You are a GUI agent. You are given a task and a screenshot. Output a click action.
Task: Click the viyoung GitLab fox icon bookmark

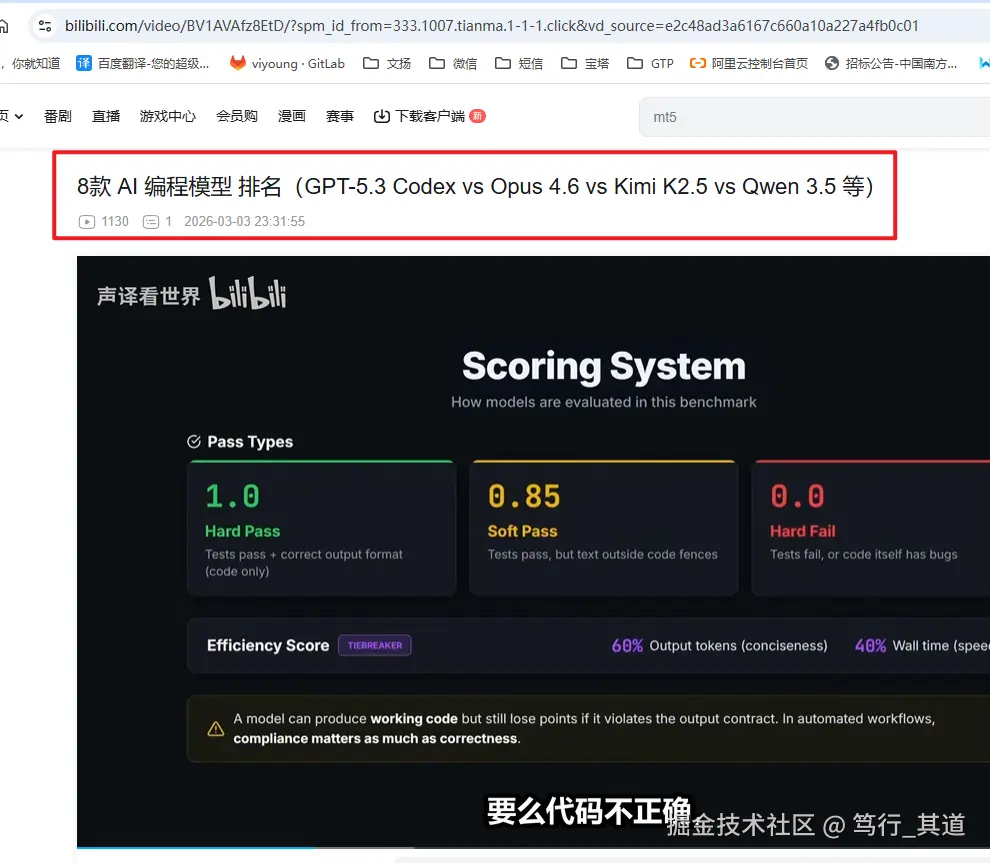(x=238, y=63)
